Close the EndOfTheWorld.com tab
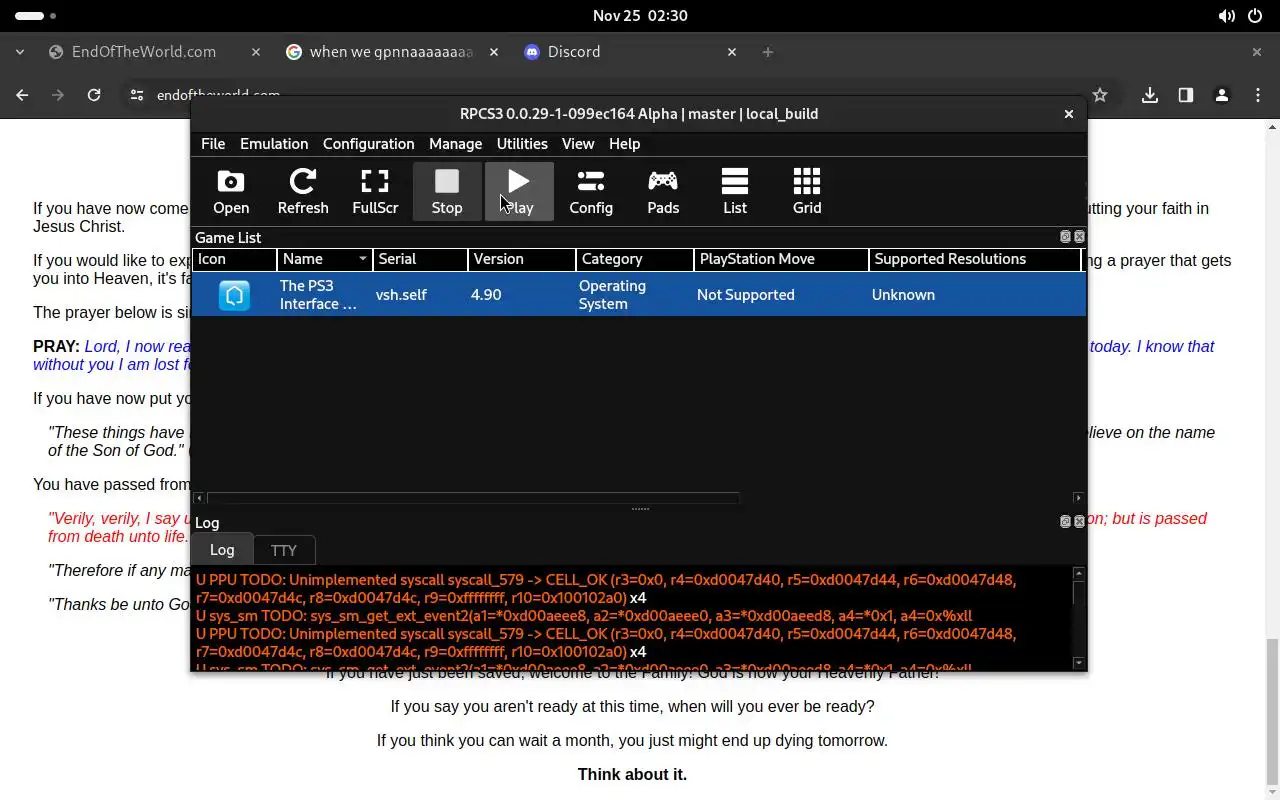The image size is (1280, 800). tap(256, 52)
